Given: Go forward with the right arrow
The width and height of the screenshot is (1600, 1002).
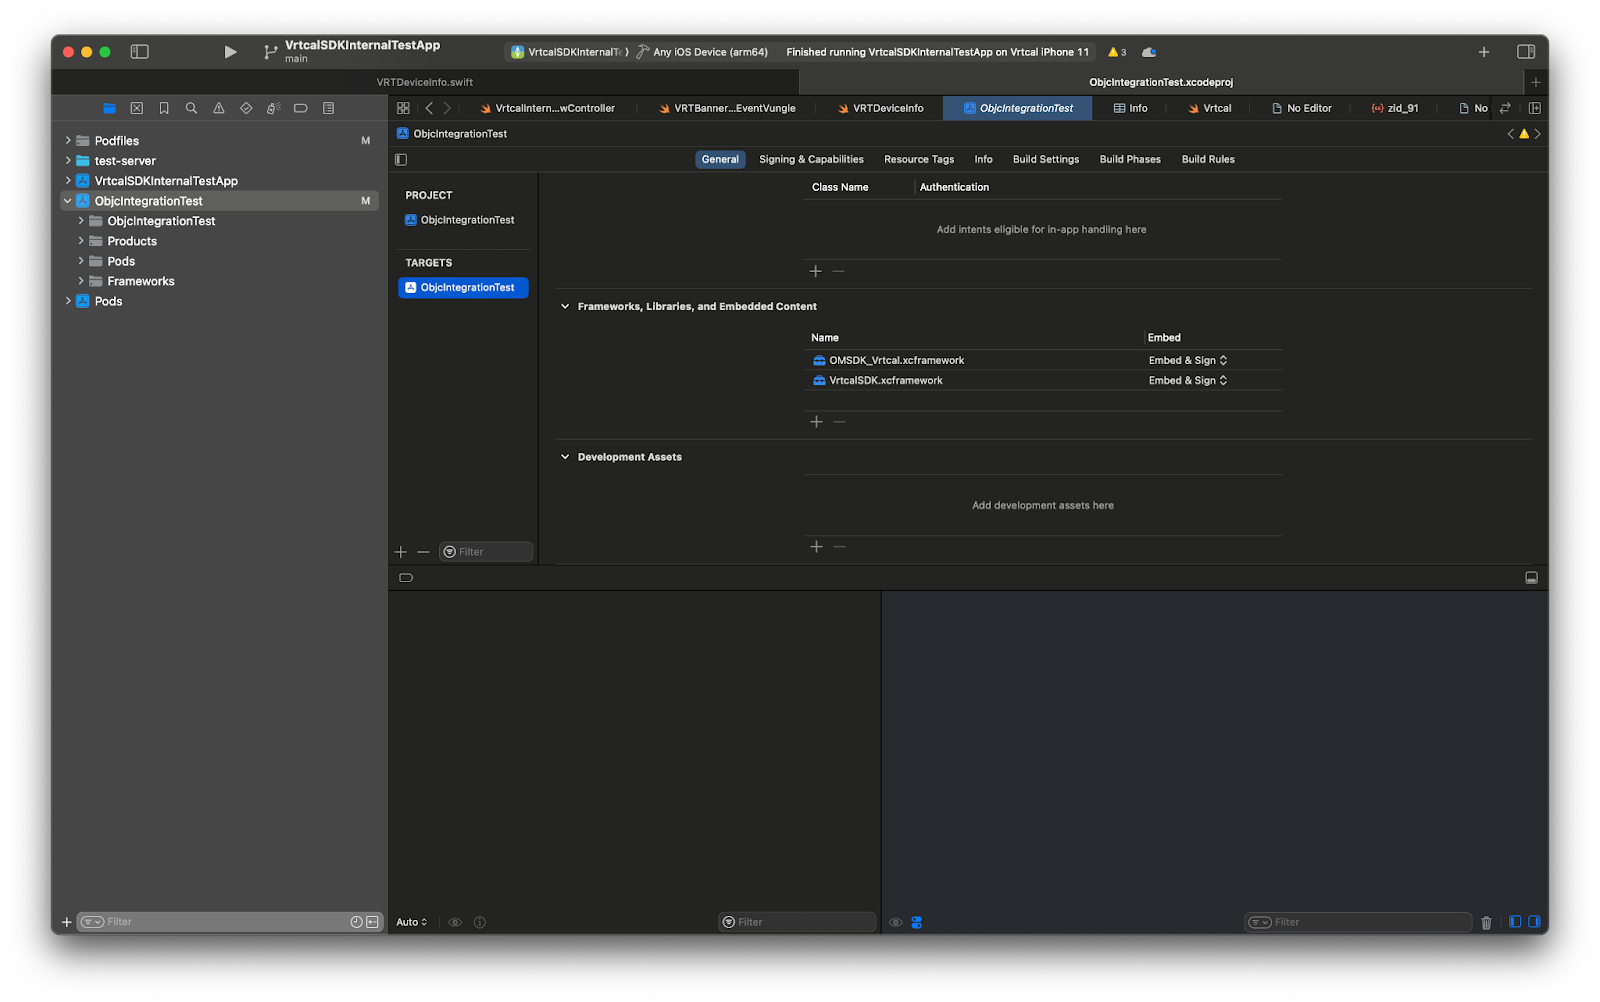Looking at the screenshot, I should (447, 108).
